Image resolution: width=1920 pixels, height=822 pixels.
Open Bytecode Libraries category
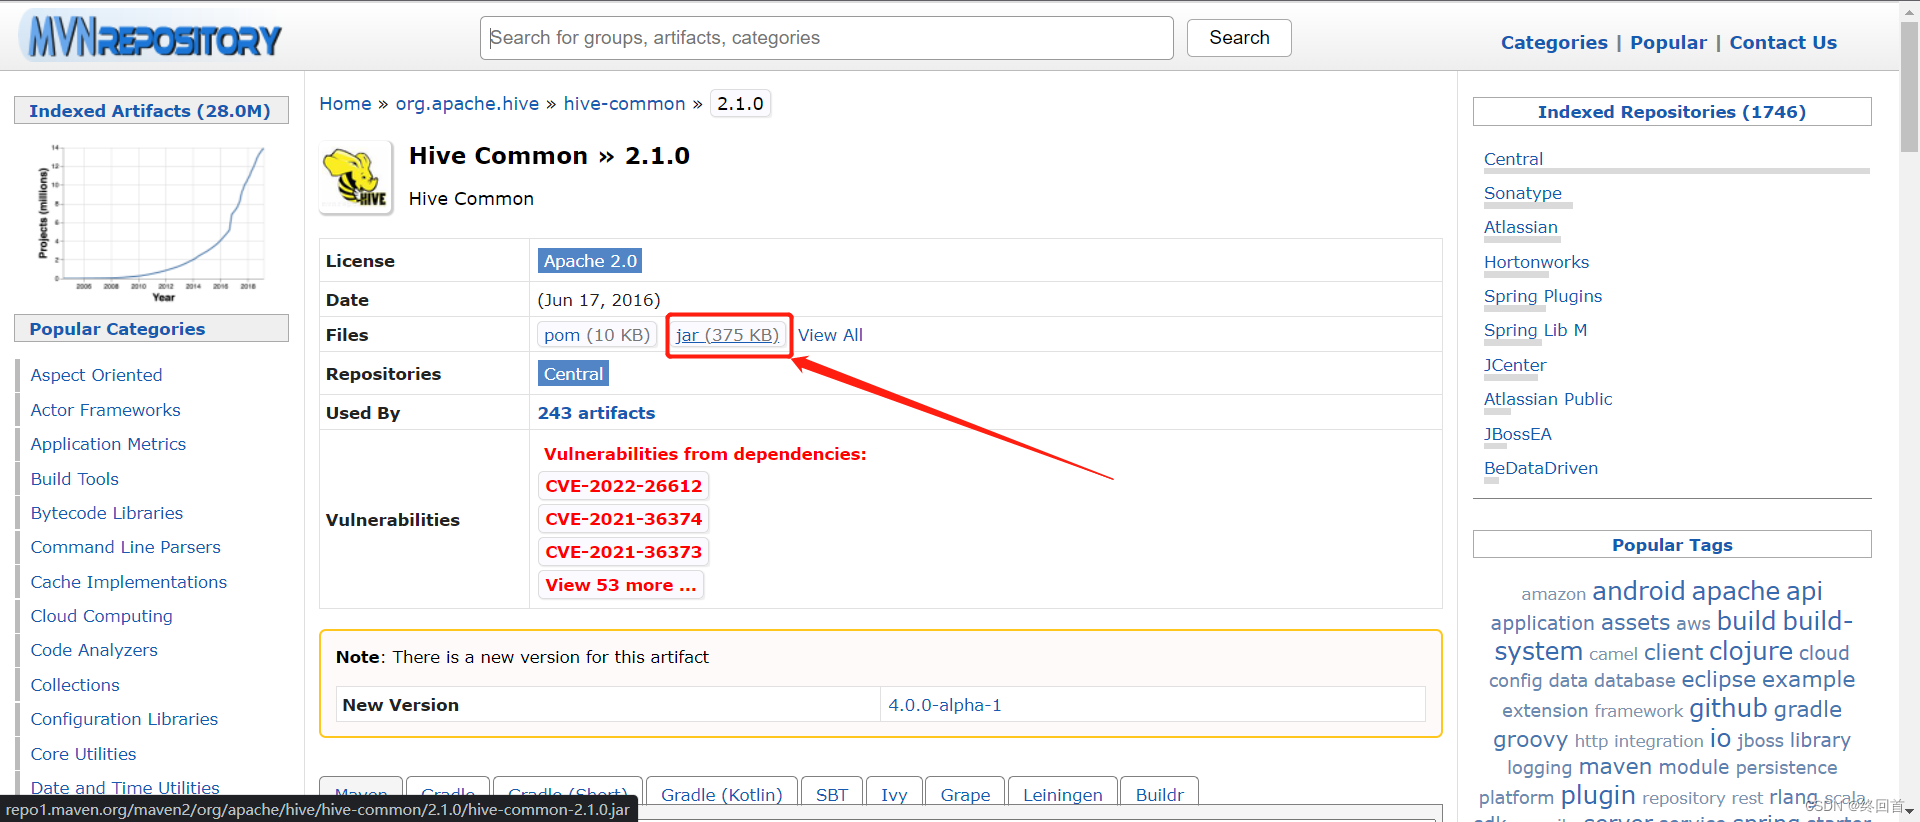click(x=106, y=513)
